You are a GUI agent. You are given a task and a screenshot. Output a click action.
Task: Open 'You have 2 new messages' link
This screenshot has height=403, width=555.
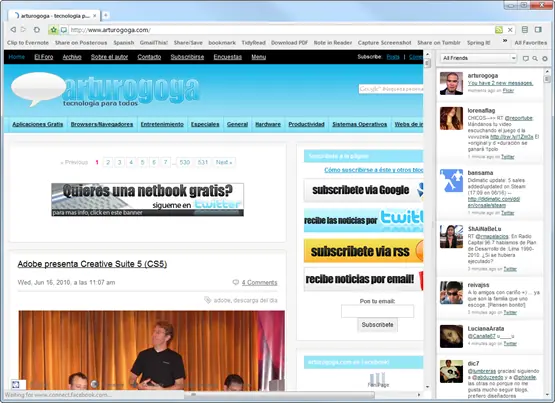[500, 83]
